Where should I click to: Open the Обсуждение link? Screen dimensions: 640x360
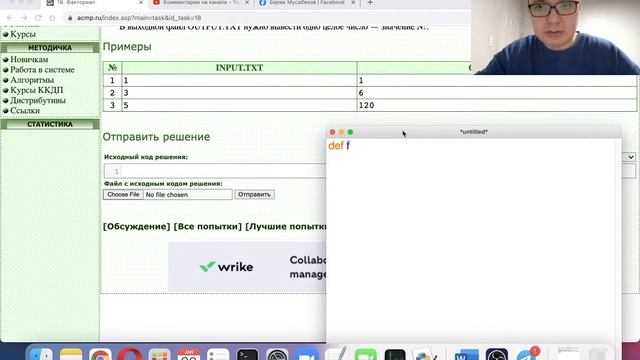coord(136,227)
